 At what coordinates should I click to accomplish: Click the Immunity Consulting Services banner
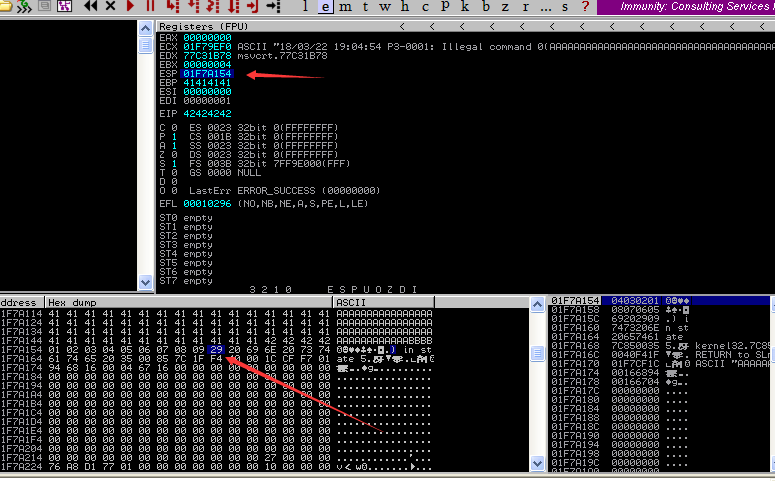pyautogui.click(x=686, y=7)
